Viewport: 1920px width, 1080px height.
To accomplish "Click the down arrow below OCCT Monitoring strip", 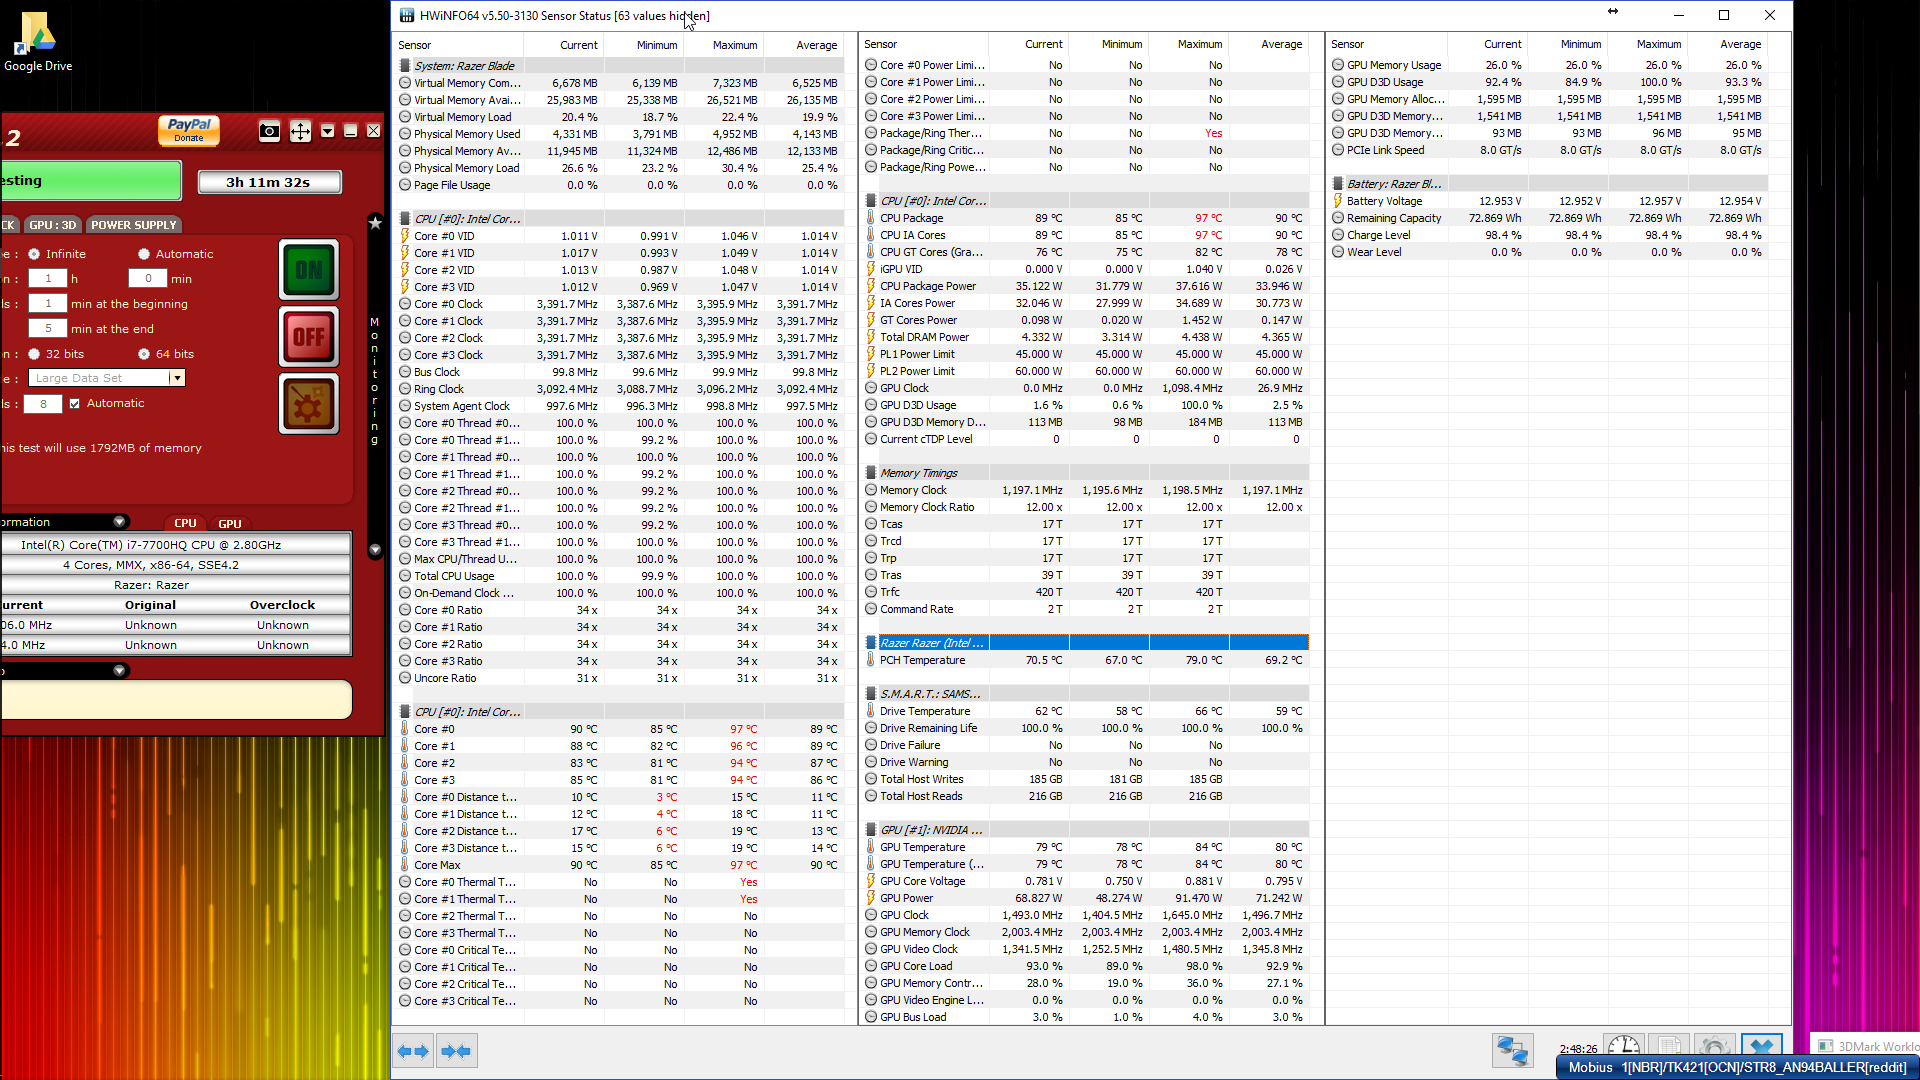I will pos(375,550).
